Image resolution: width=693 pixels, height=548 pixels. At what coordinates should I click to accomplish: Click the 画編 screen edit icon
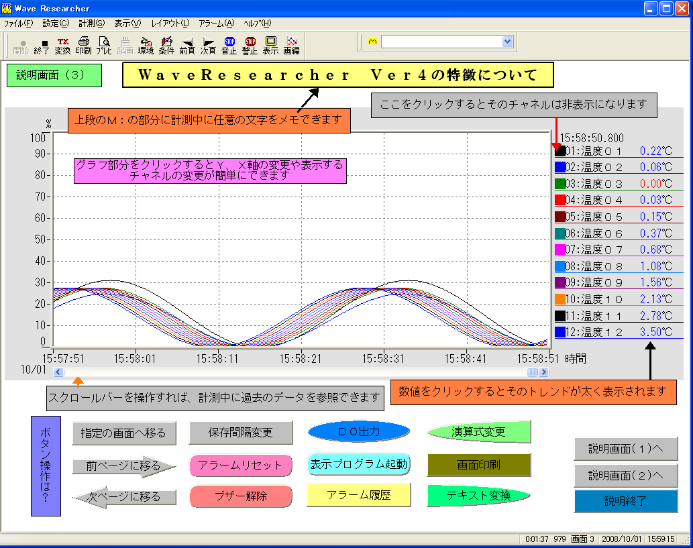291,46
